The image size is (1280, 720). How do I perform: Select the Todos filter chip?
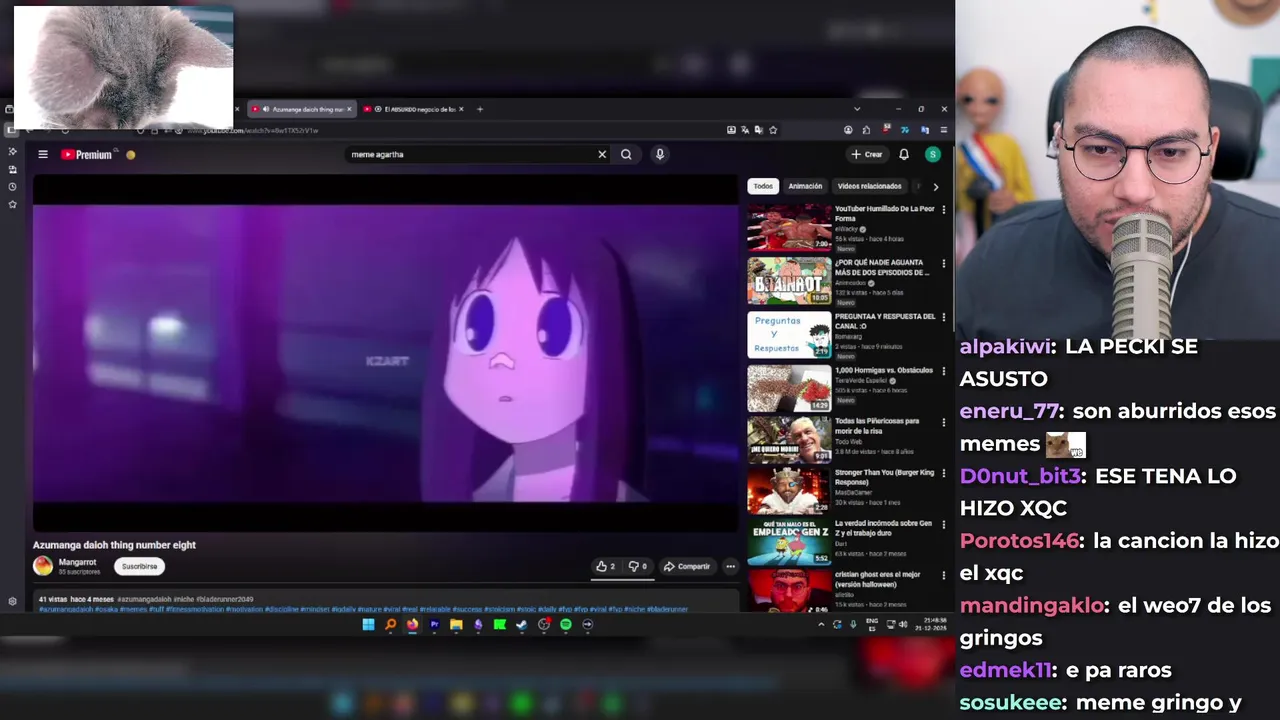tap(763, 186)
